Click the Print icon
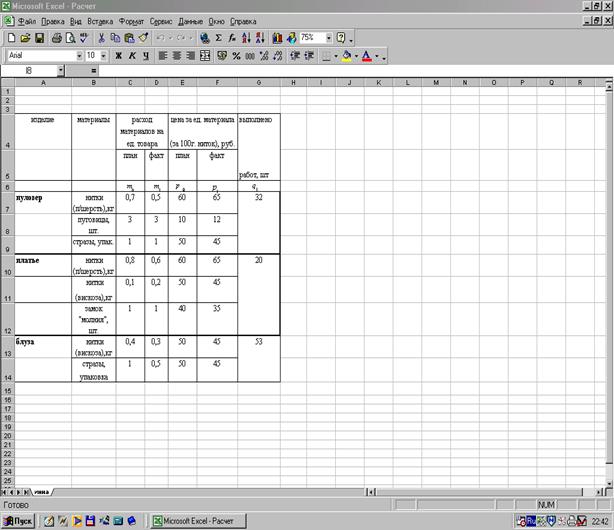 coord(57,38)
